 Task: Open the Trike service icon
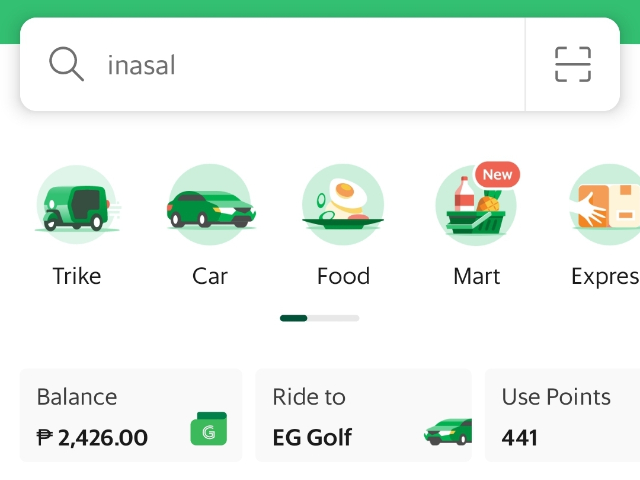pyautogui.click(x=77, y=204)
